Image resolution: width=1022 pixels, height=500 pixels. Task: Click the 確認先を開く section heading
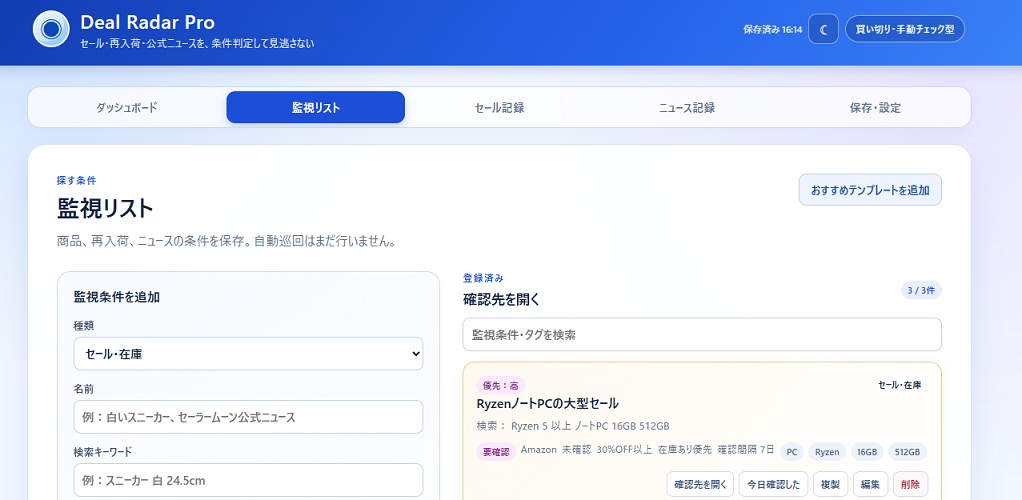point(501,300)
